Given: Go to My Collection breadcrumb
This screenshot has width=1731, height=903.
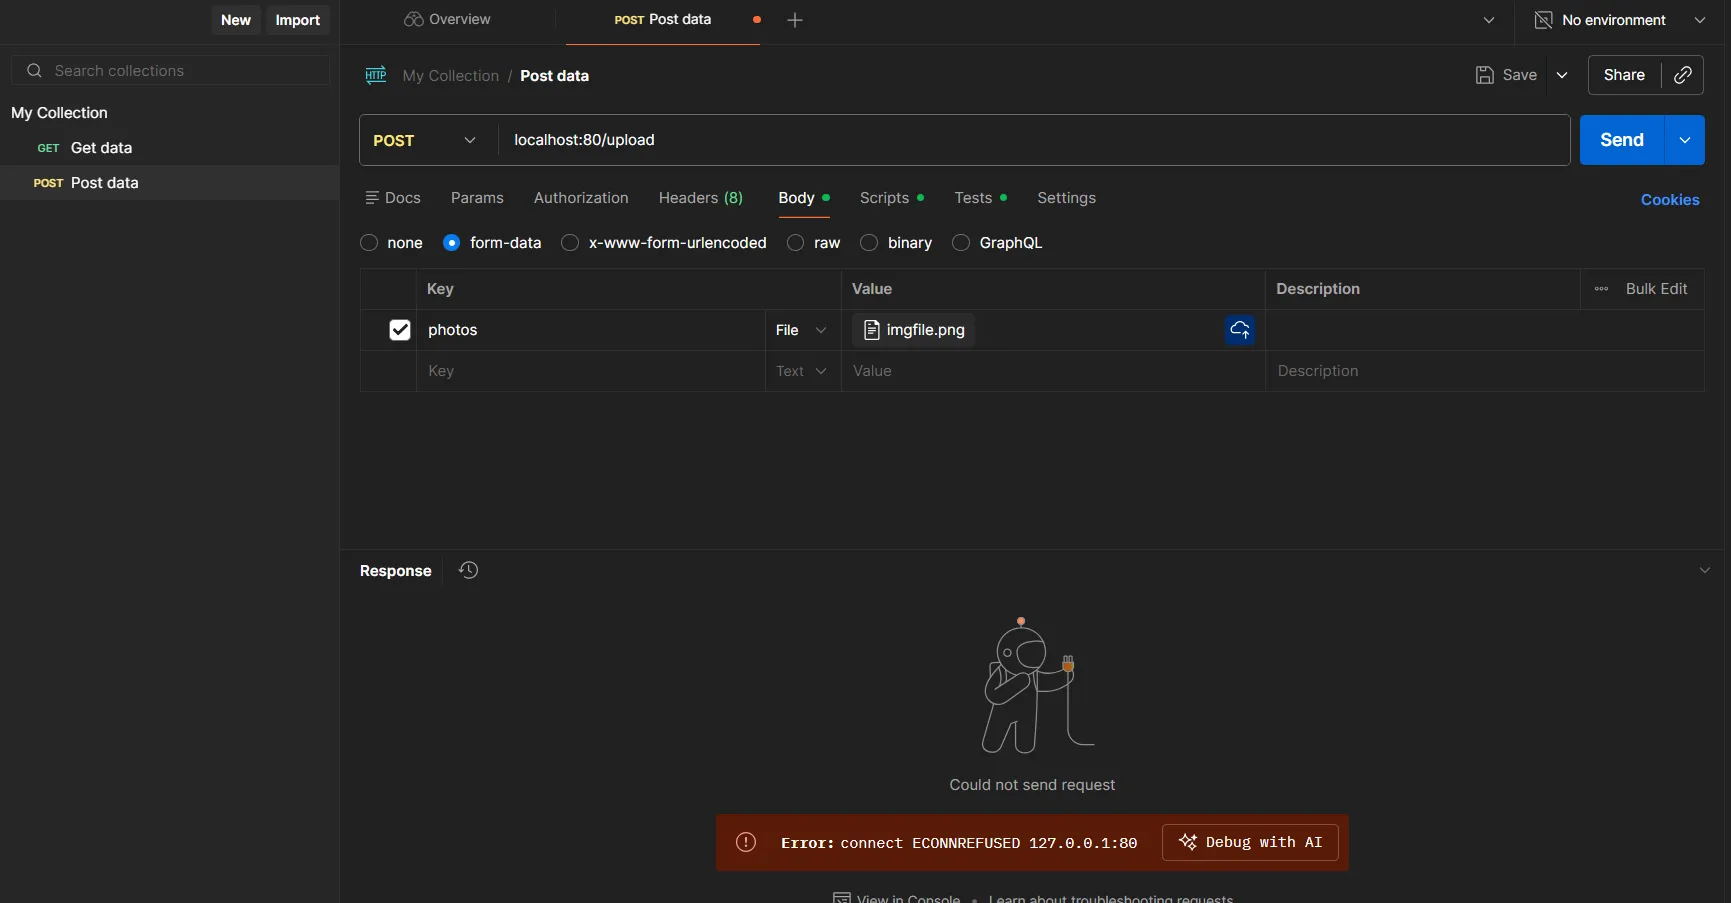Looking at the screenshot, I should pyautogui.click(x=451, y=76).
